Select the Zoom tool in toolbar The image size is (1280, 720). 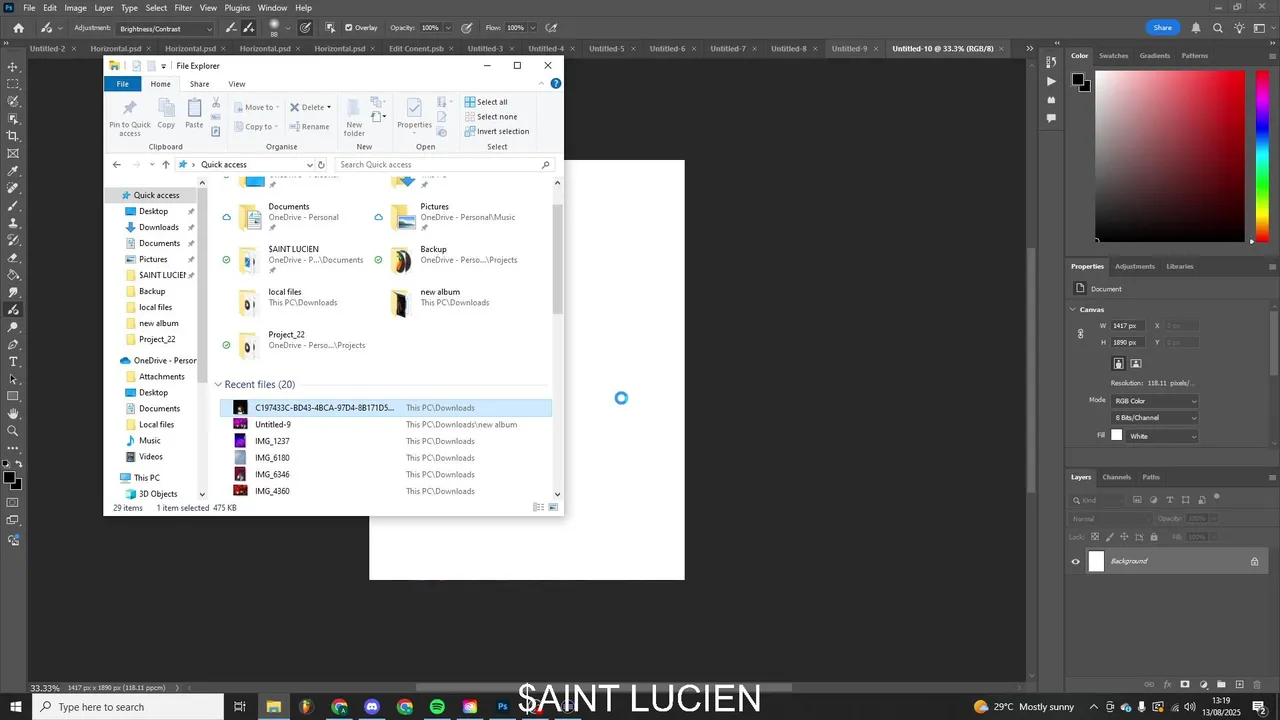[x=13, y=431]
